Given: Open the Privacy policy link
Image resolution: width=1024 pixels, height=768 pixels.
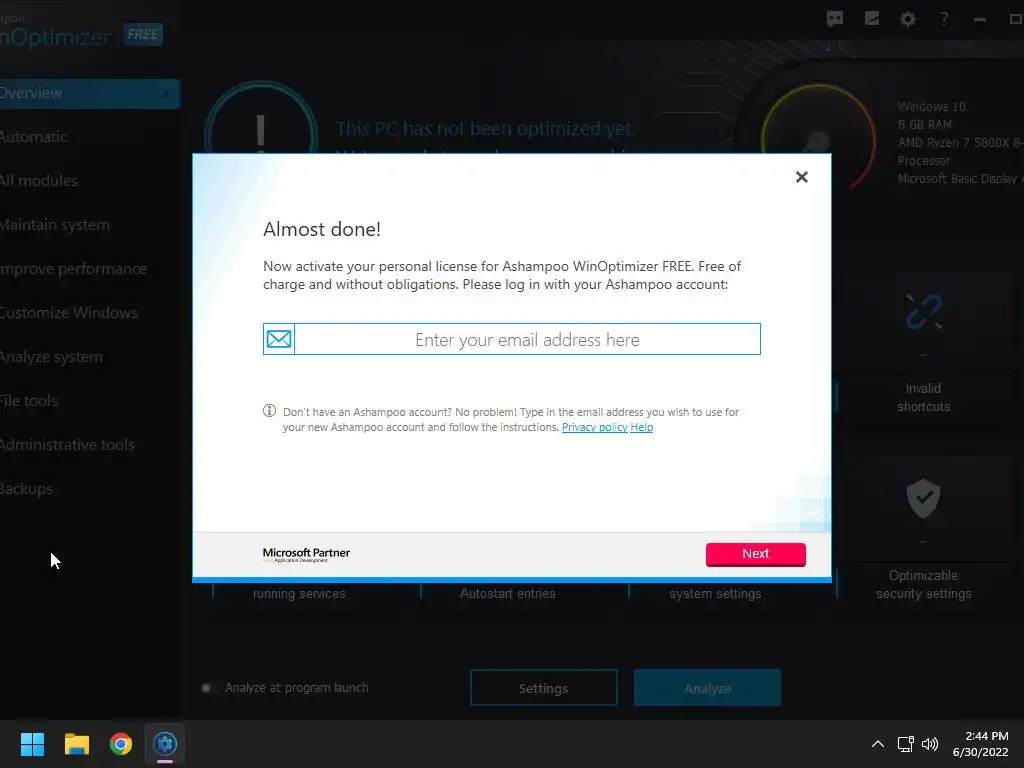Looking at the screenshot, I should point(594,427).
